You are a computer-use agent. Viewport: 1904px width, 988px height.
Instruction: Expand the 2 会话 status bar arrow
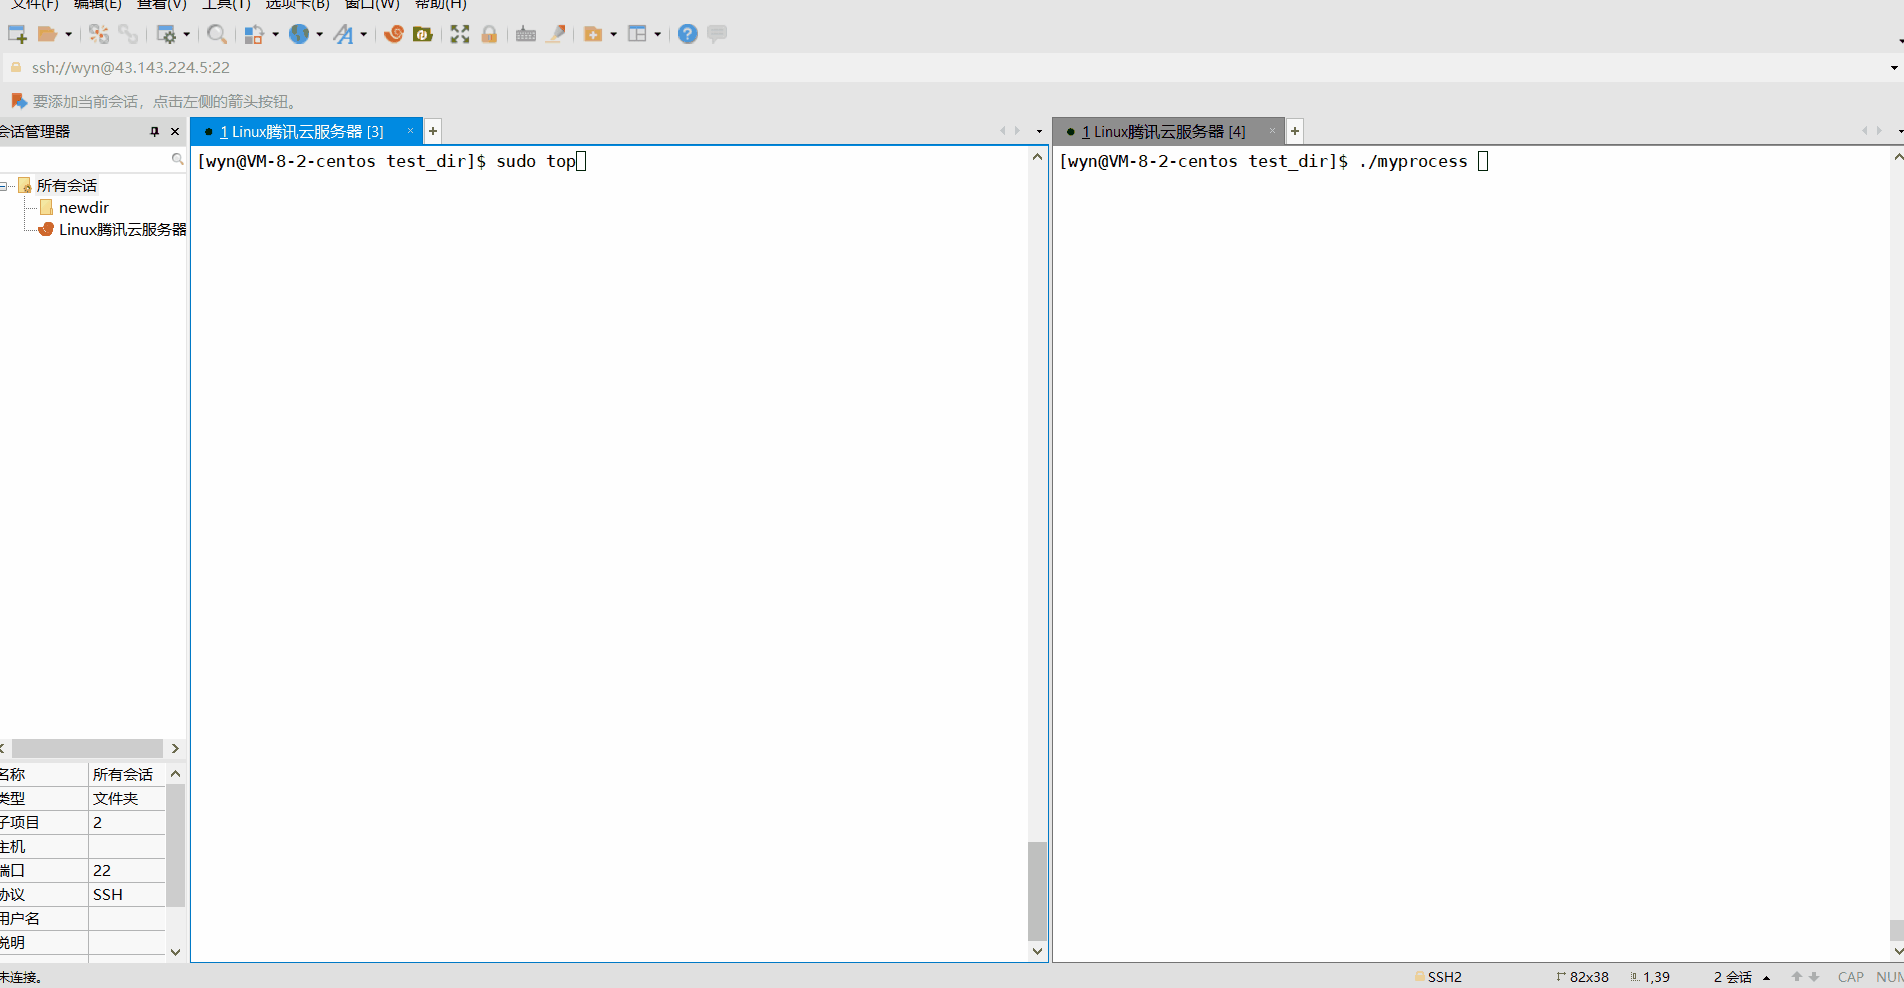tap(1767, 977)
